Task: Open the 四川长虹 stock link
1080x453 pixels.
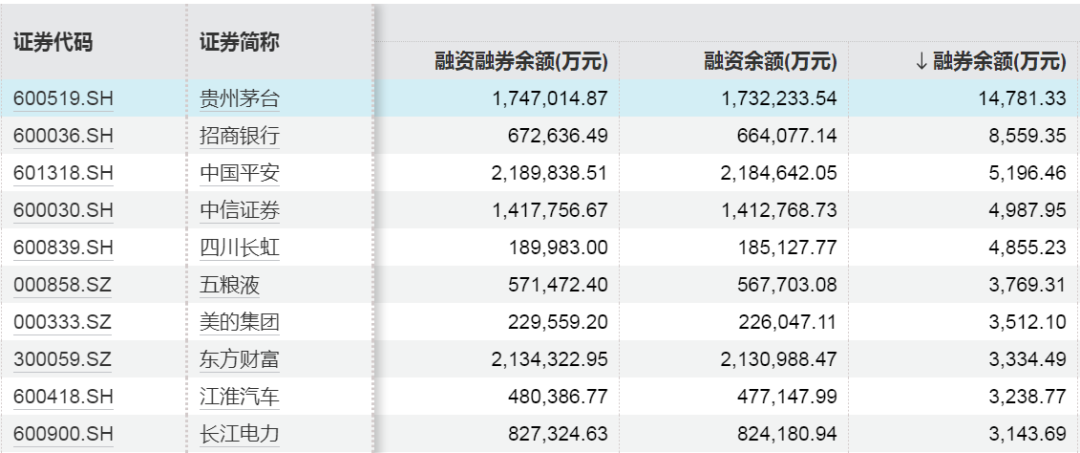Action: coord(239,247)
